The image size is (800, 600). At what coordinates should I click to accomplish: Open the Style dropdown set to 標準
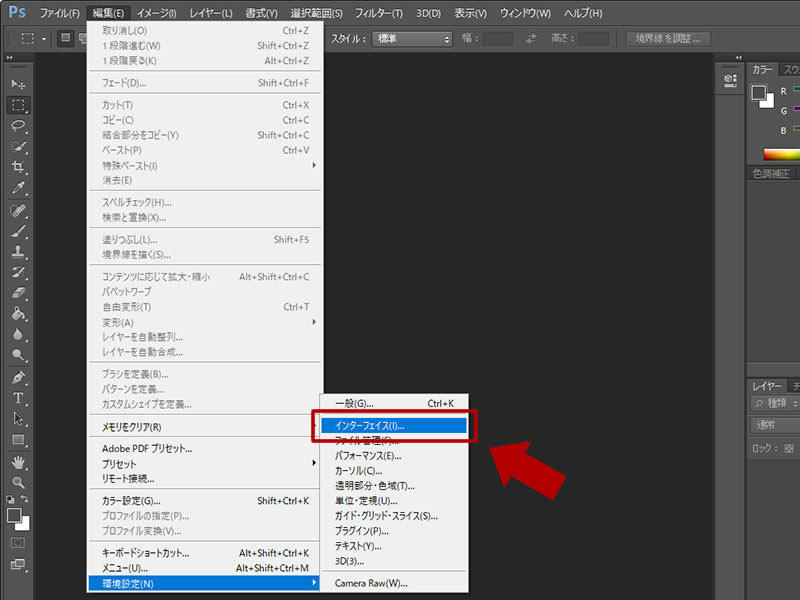412,39
